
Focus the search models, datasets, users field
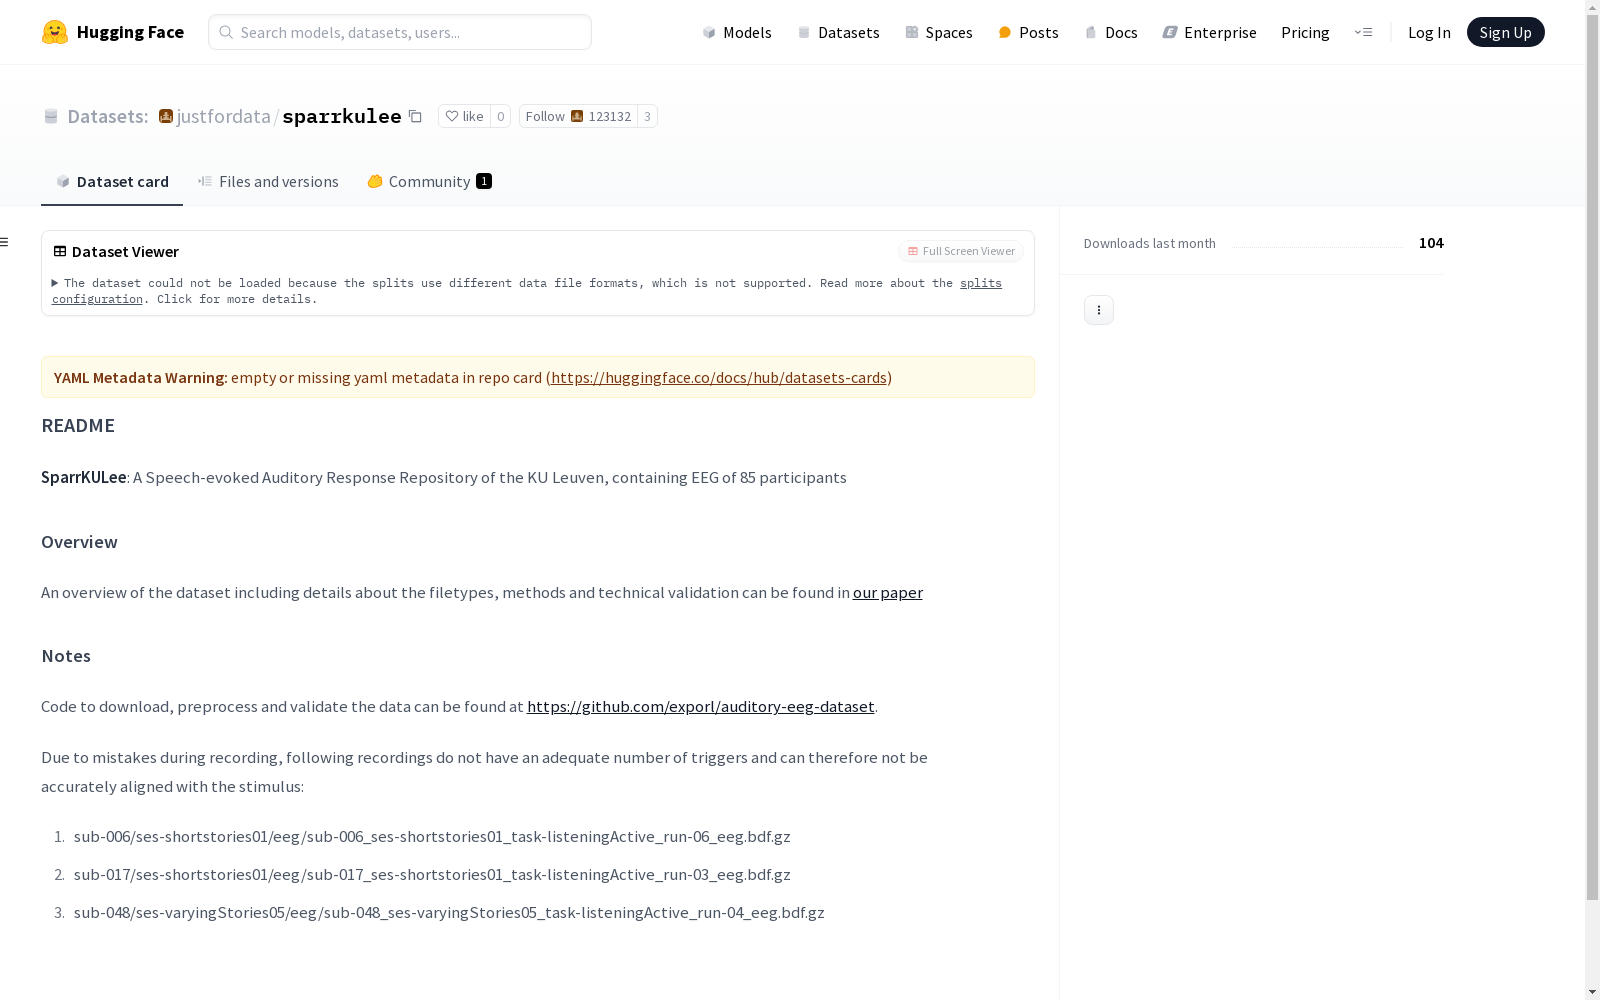pyautogui.click(x=400, y=32)
